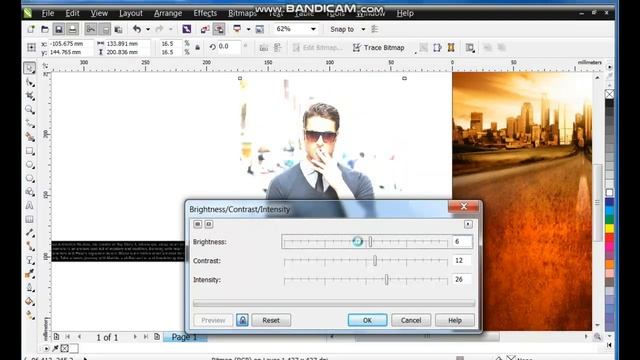Expand the Undo history dropdown arrow
Viewport: 640px width, 360px height.
pos(148,29)
